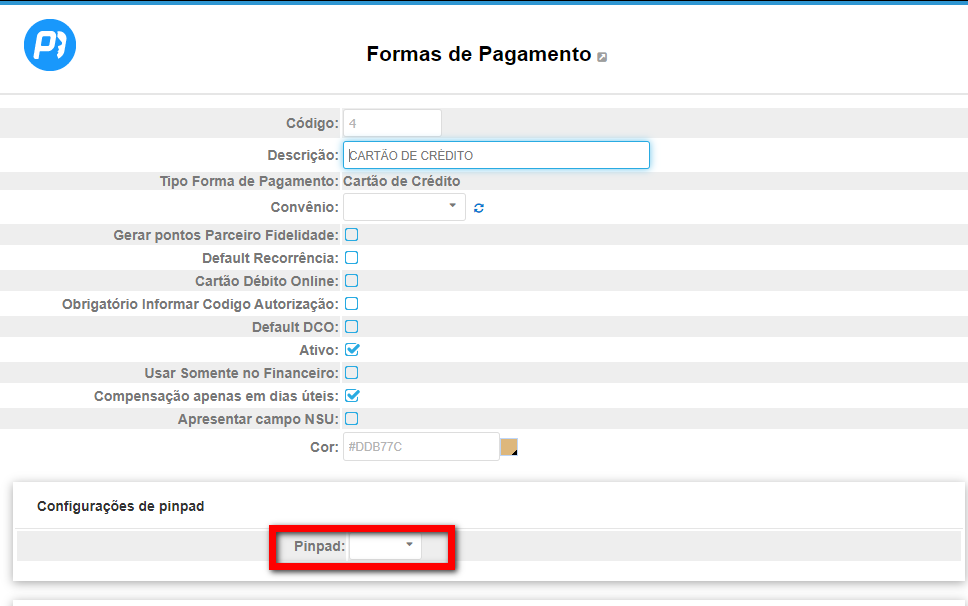The width and height of the screenshot is (968, 606).
Task: Open the tan color picker swatch
Action: [x=509, y=447]
